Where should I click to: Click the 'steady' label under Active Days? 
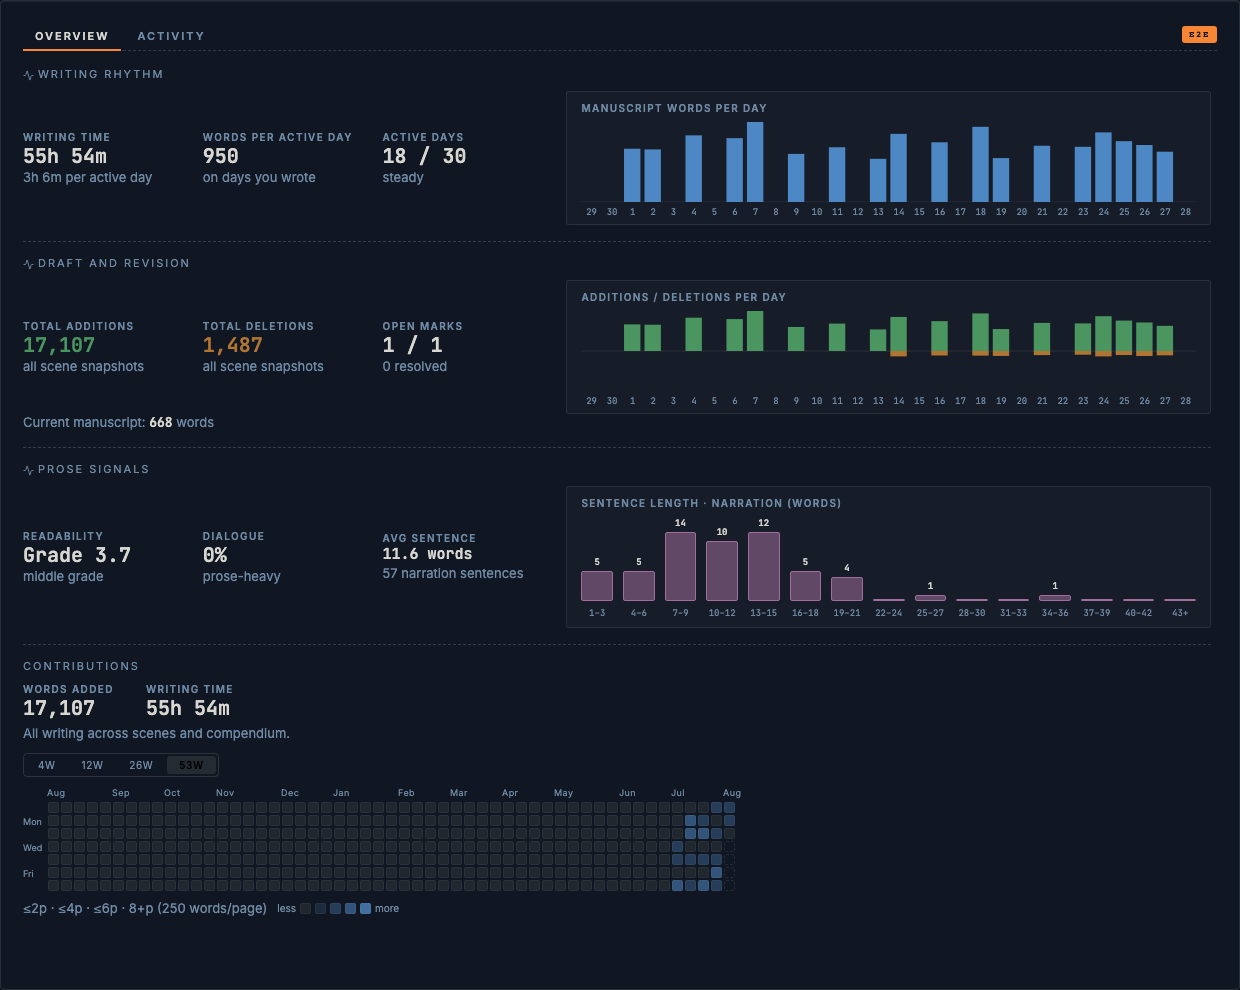403,178
